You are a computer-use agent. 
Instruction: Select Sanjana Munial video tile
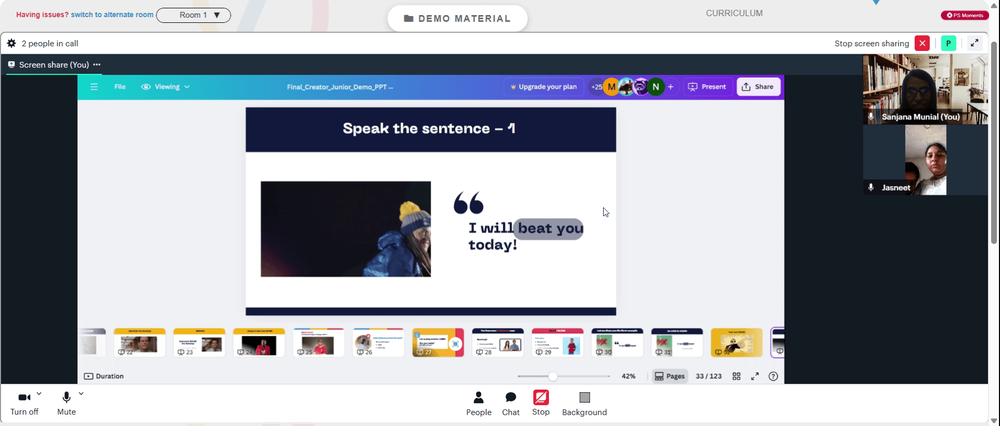(925, 89)
